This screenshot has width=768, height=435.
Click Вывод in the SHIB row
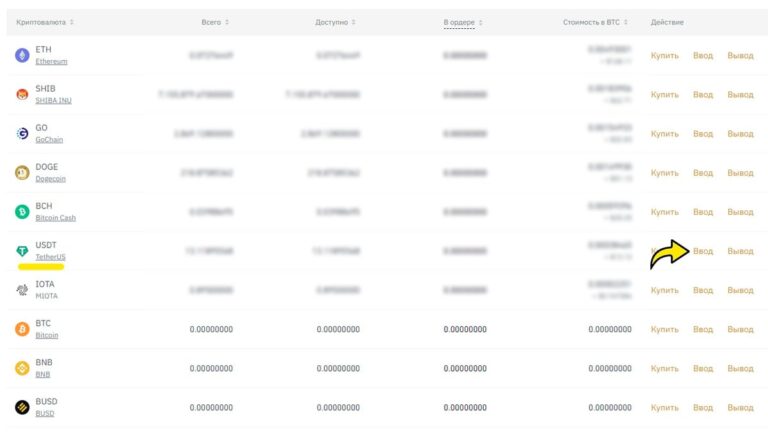click(x=740, y=95)
